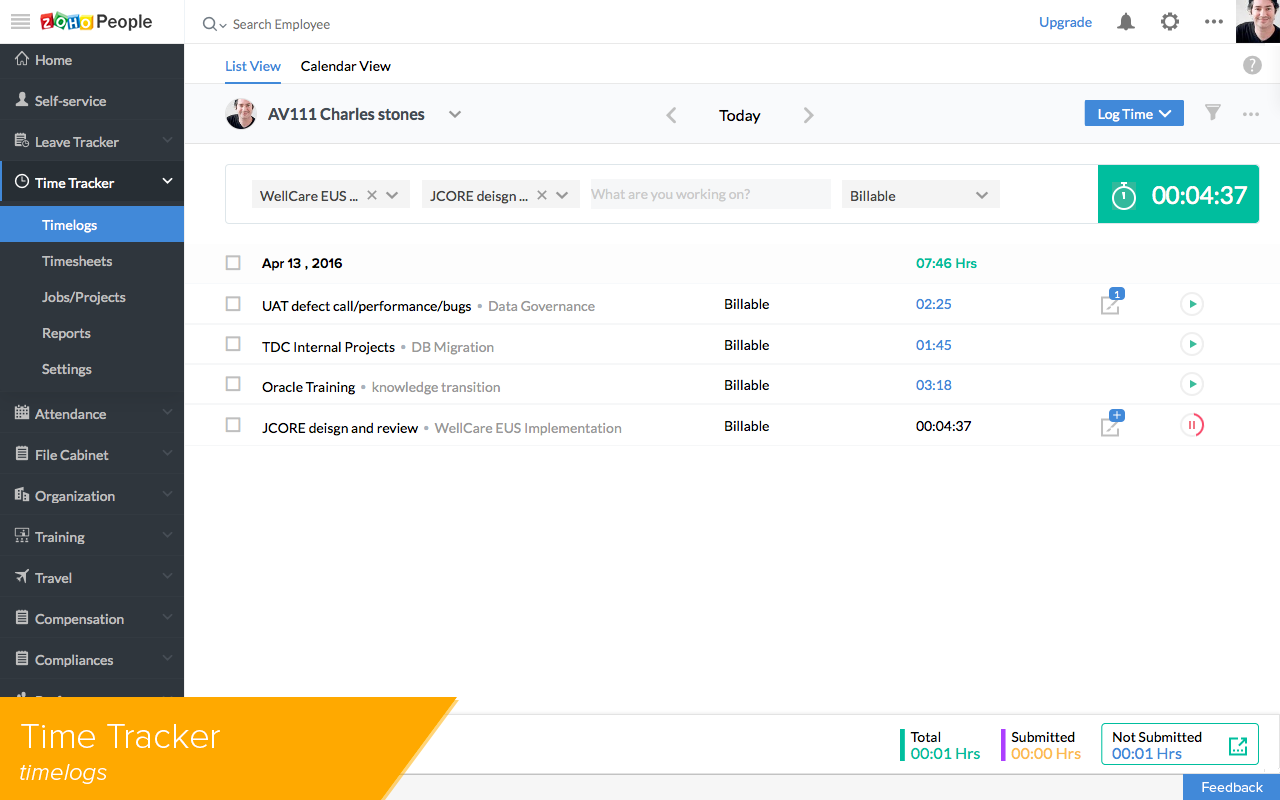
Task: Click the help question mark icon
Action: (1252, 65)
